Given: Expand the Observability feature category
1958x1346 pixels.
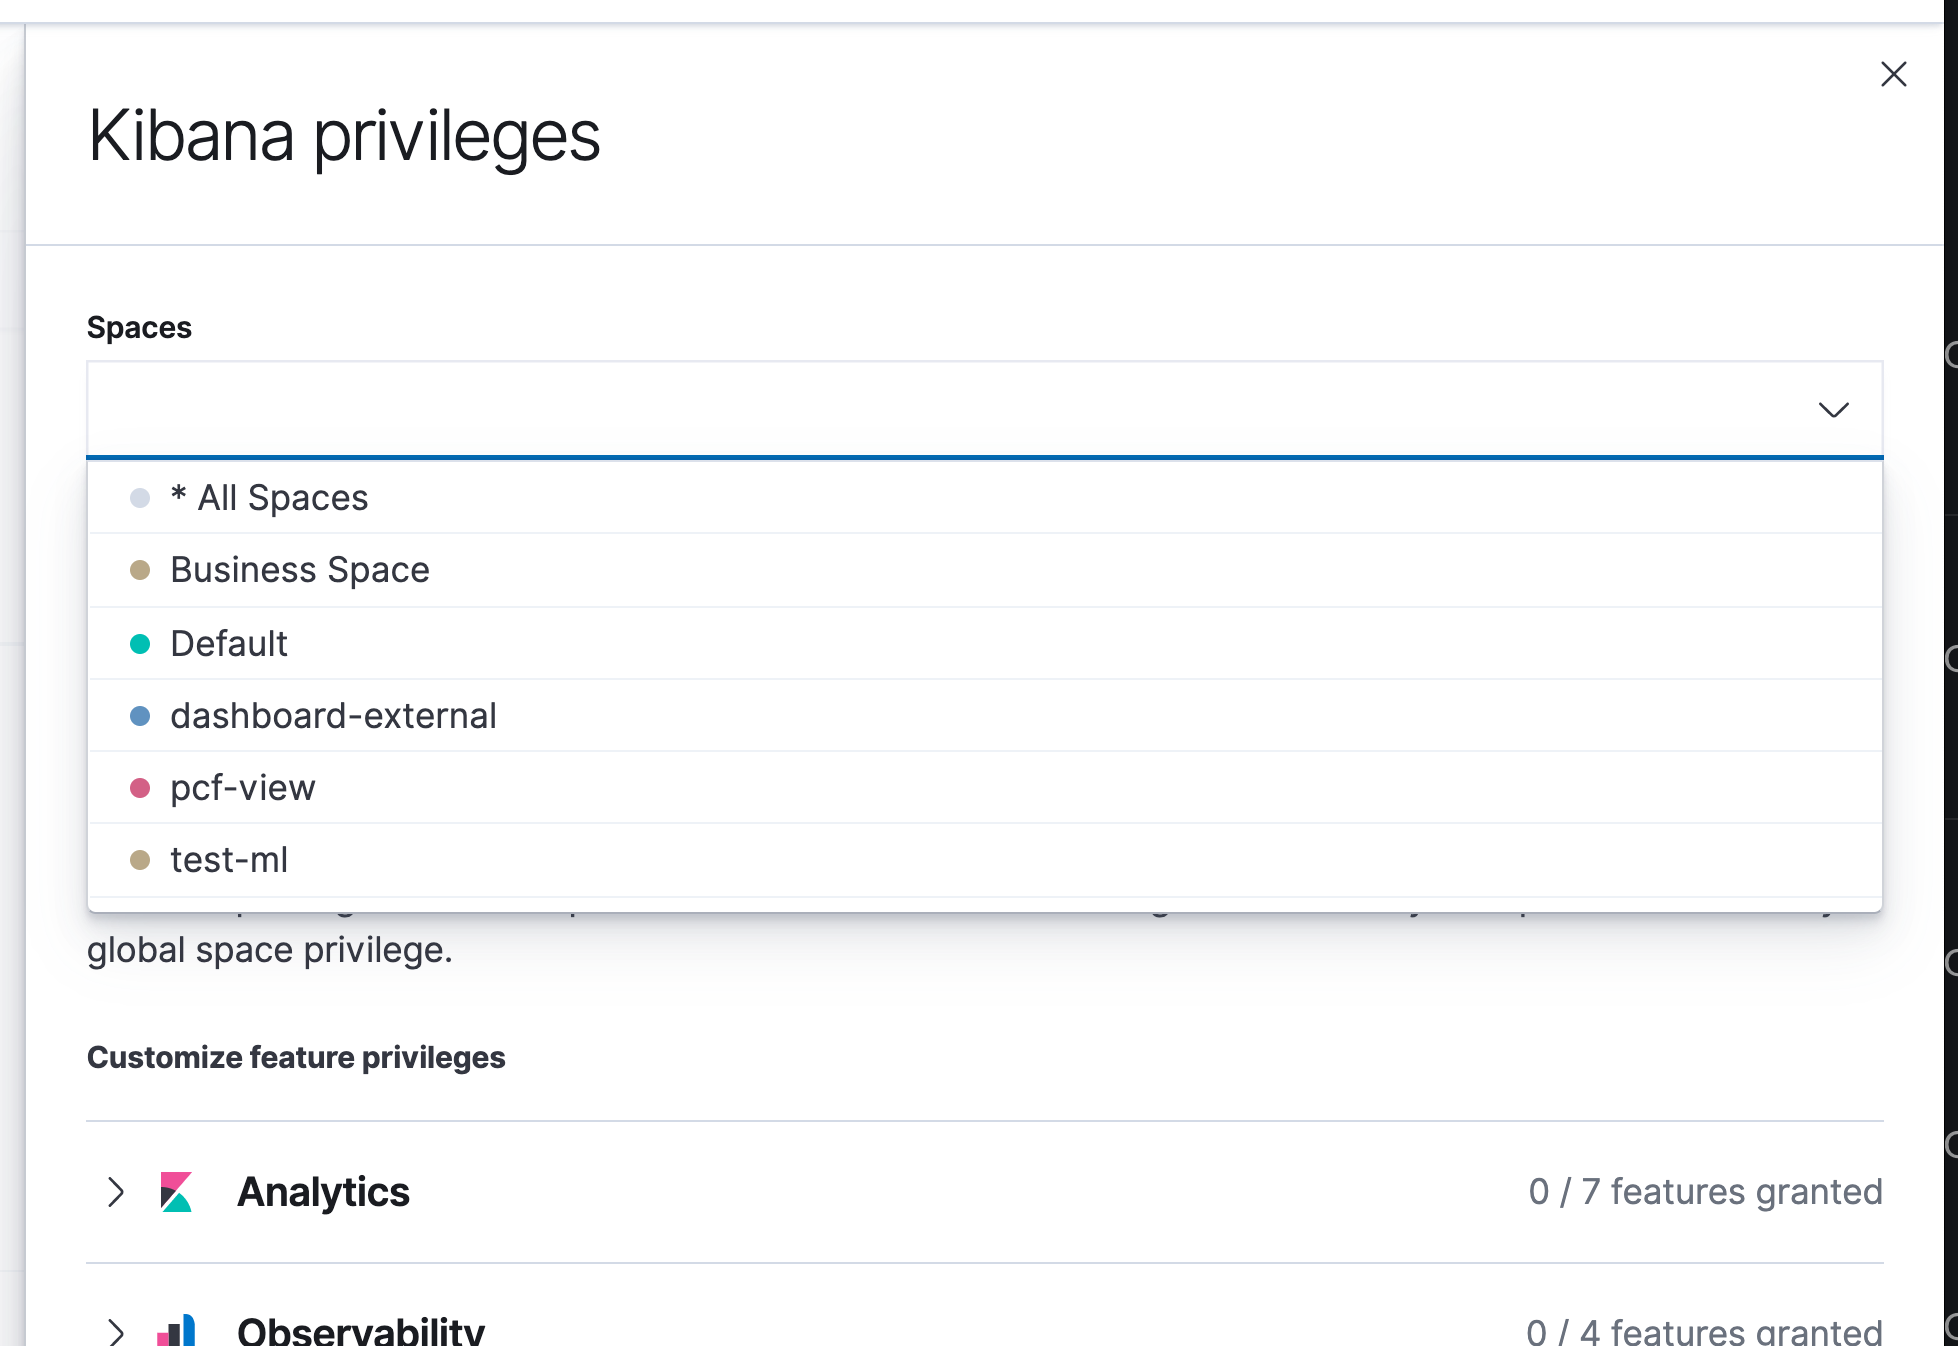Looking at the screenshot, I should click(116, 1331).
